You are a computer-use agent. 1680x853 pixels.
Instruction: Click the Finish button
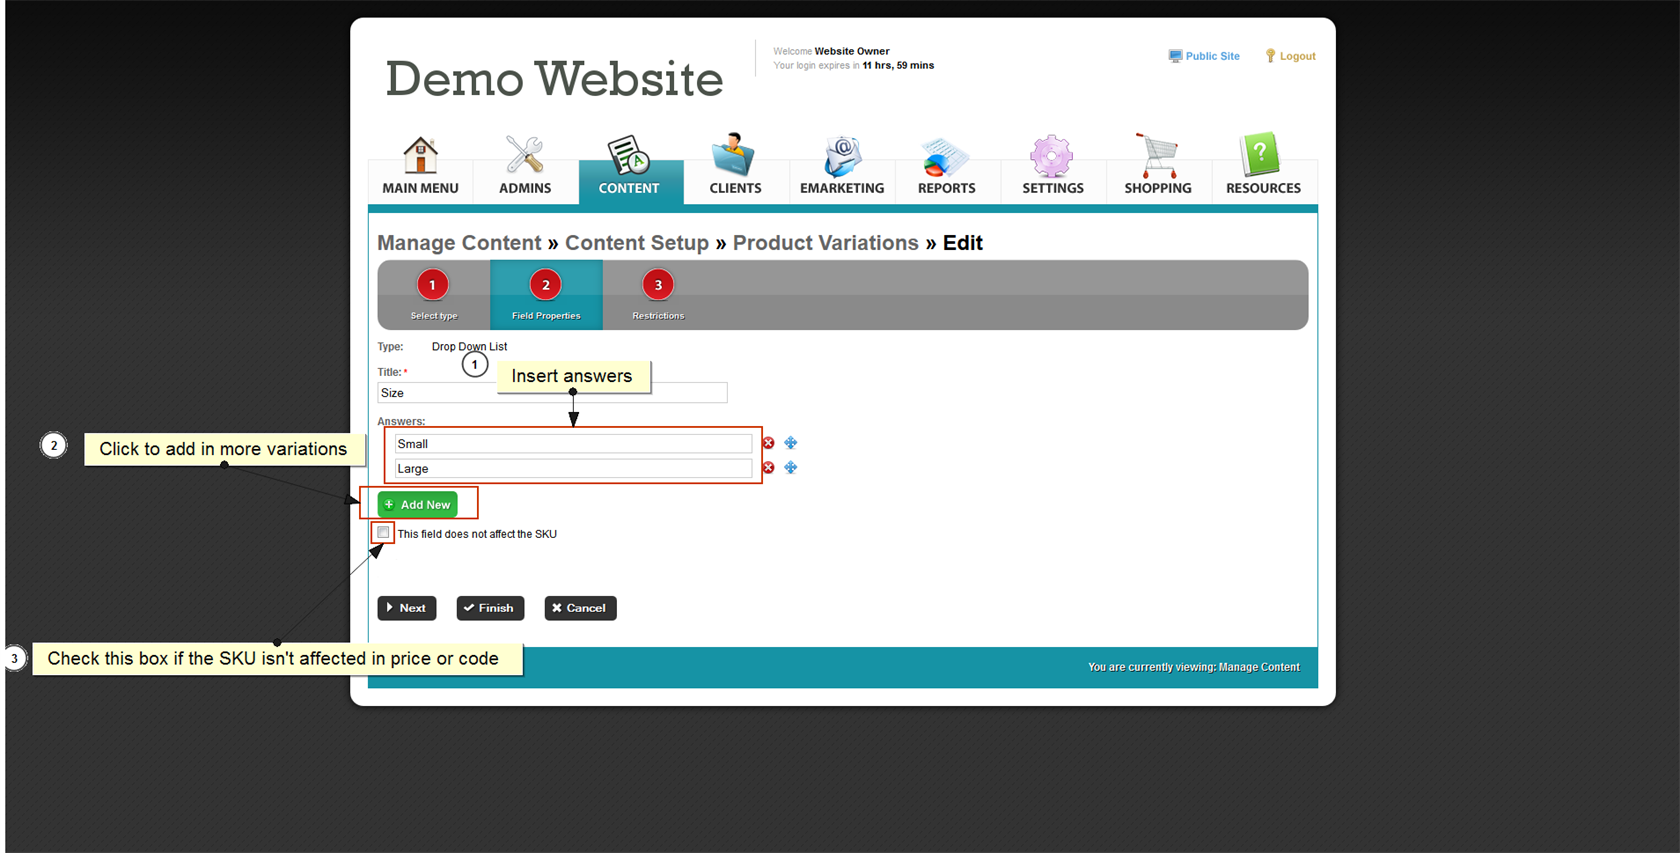coord(490,608)
